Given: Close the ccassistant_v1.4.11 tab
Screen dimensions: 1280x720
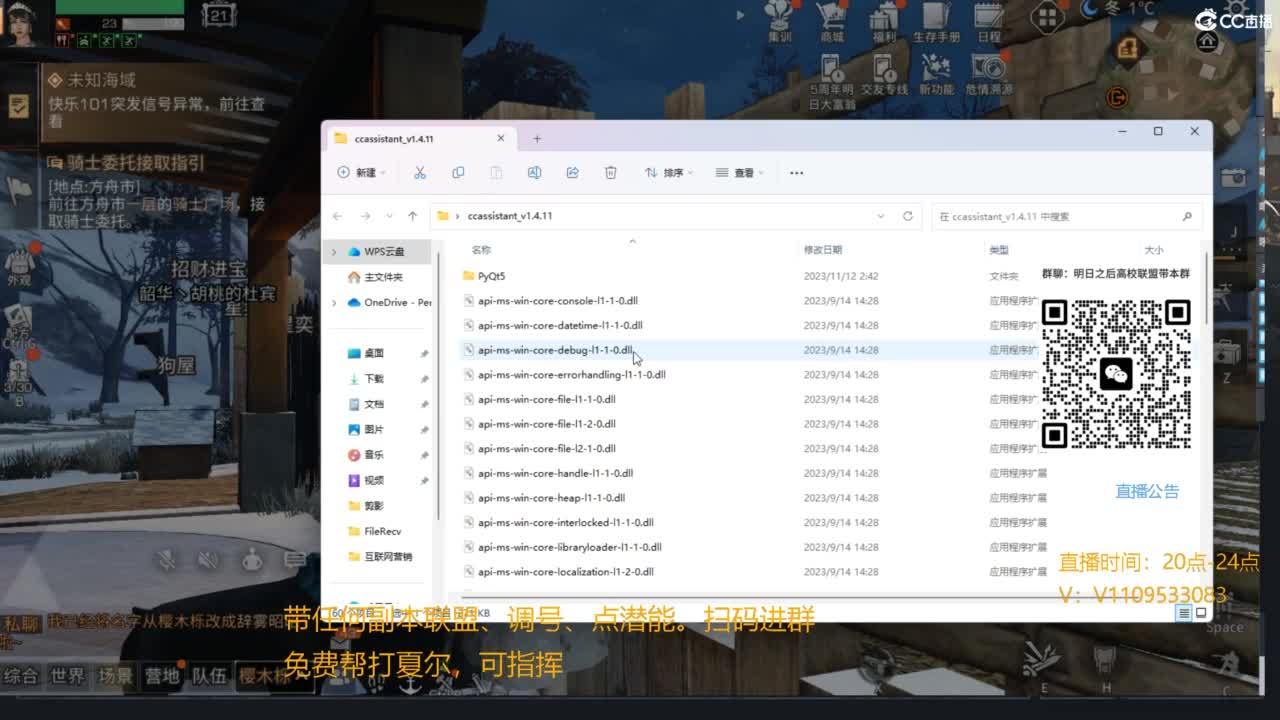Looking at the screenshot, I should click(501, 139).
